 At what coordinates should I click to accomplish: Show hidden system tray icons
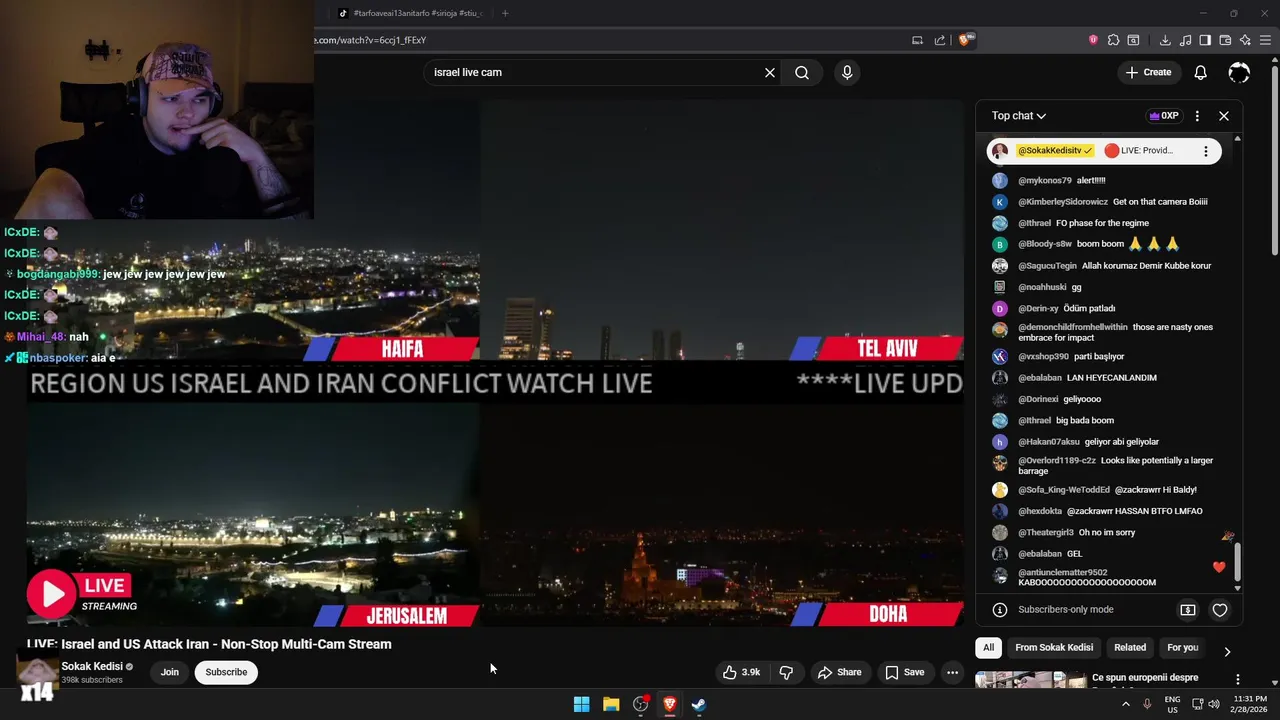click(1126, 704)
